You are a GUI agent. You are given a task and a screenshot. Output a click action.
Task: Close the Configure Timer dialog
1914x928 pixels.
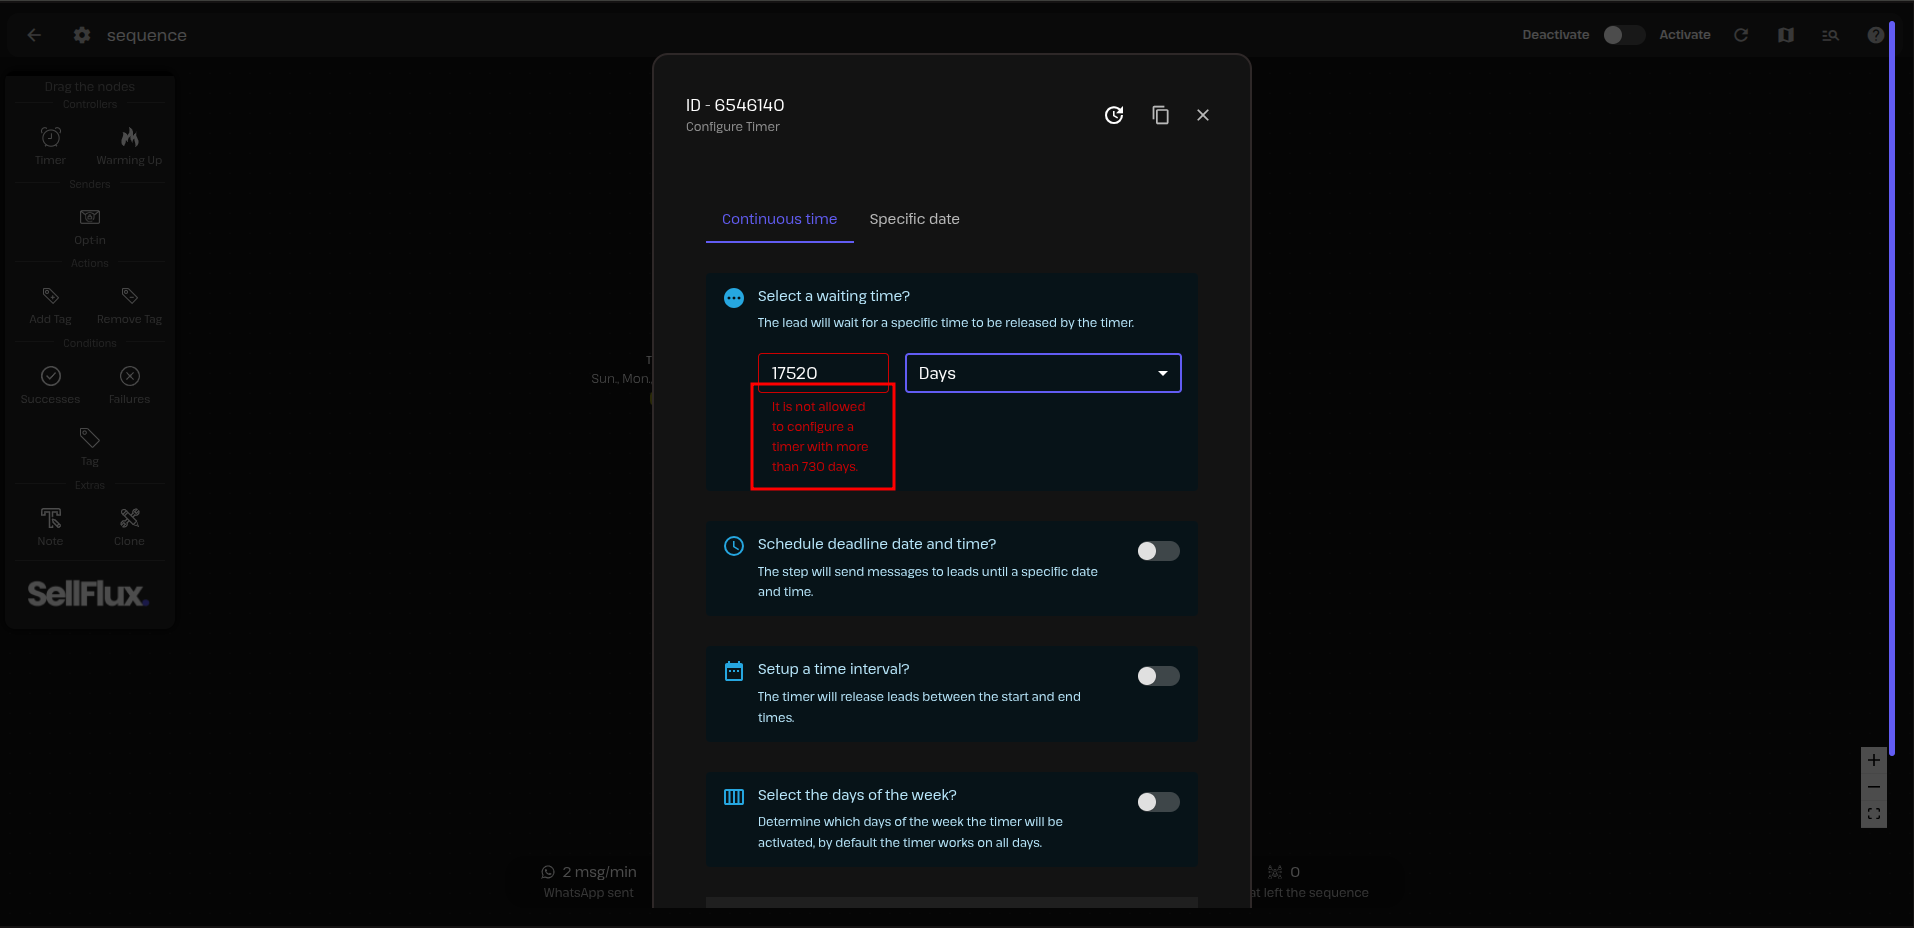coord(1203,115)
